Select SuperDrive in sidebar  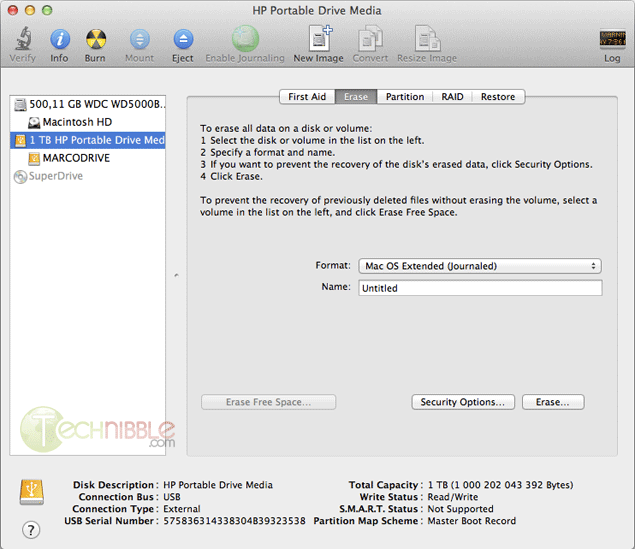(88, 176)
